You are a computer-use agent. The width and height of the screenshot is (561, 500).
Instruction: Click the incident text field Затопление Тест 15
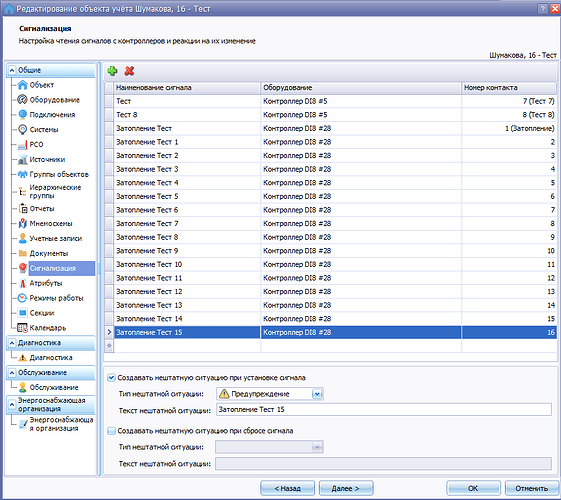click(x=384, y=410)
